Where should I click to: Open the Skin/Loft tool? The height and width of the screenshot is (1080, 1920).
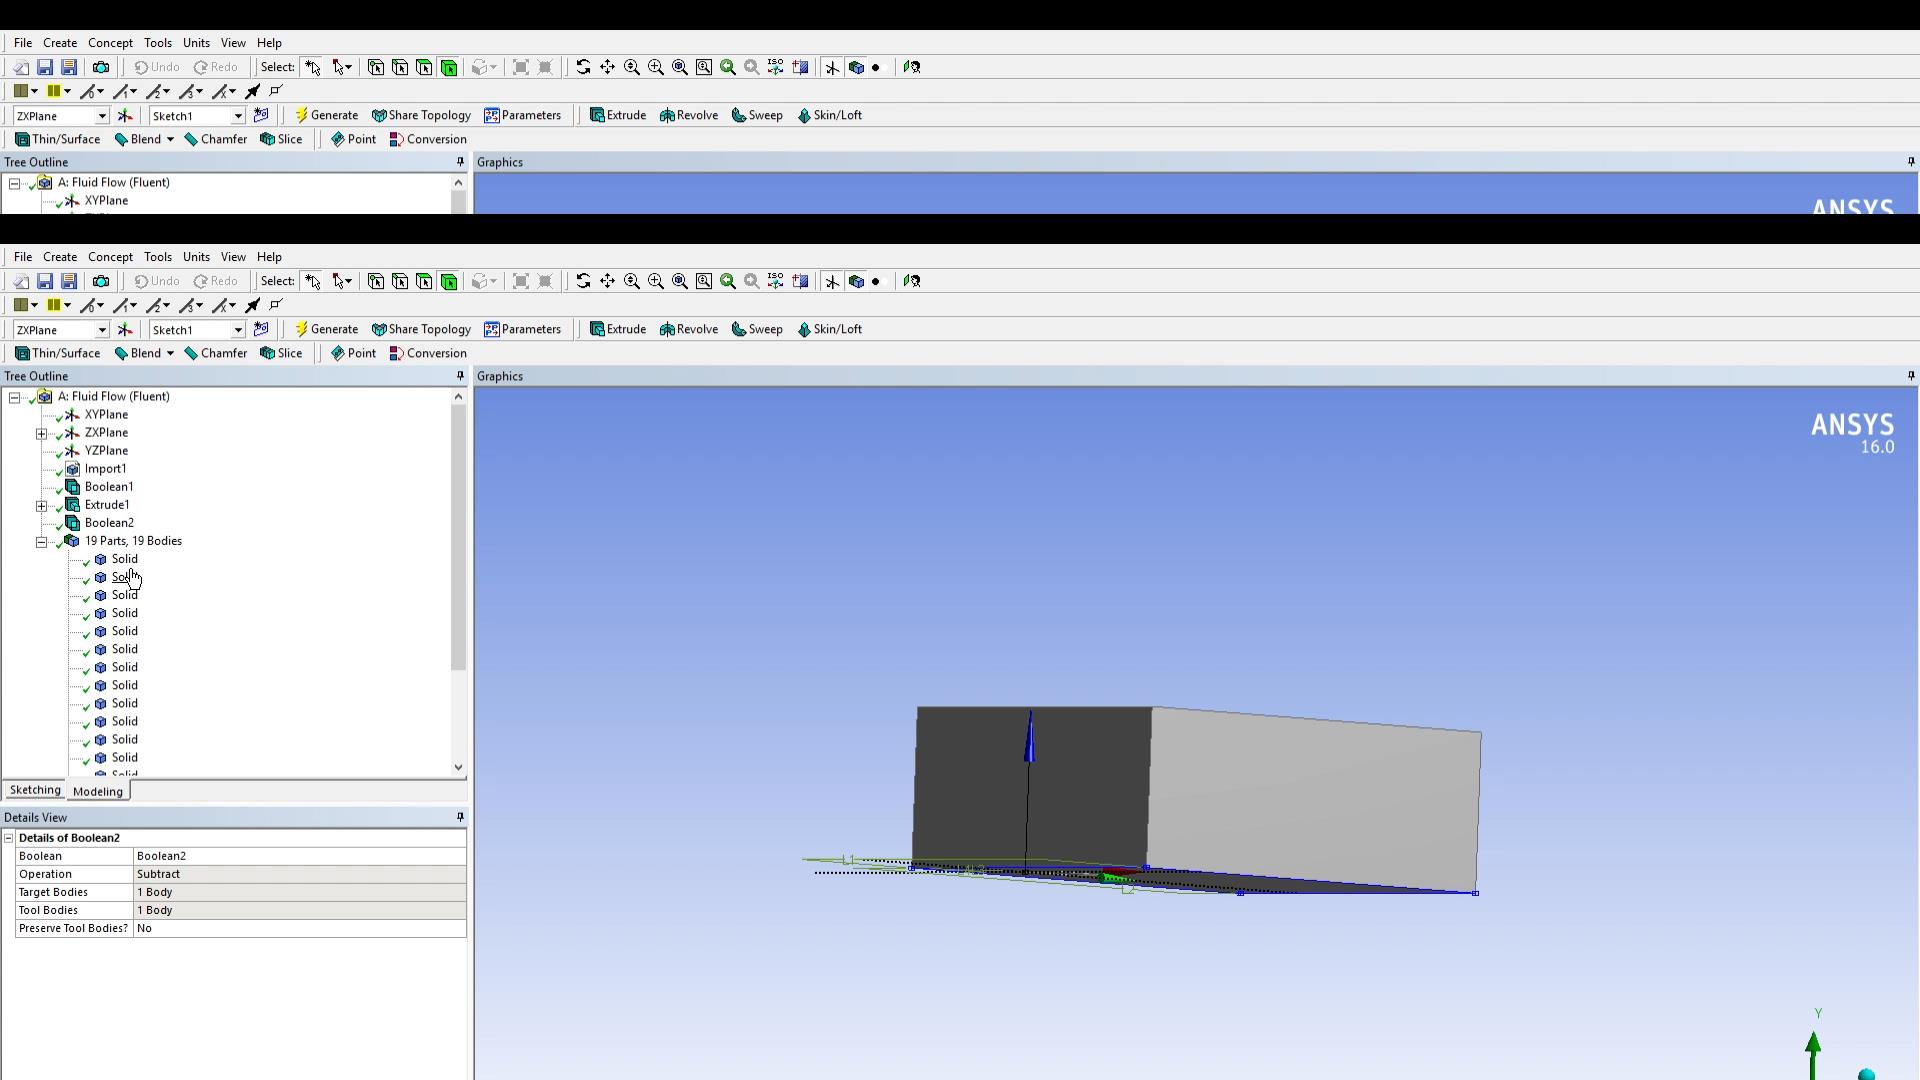click(x=830, y=329)
